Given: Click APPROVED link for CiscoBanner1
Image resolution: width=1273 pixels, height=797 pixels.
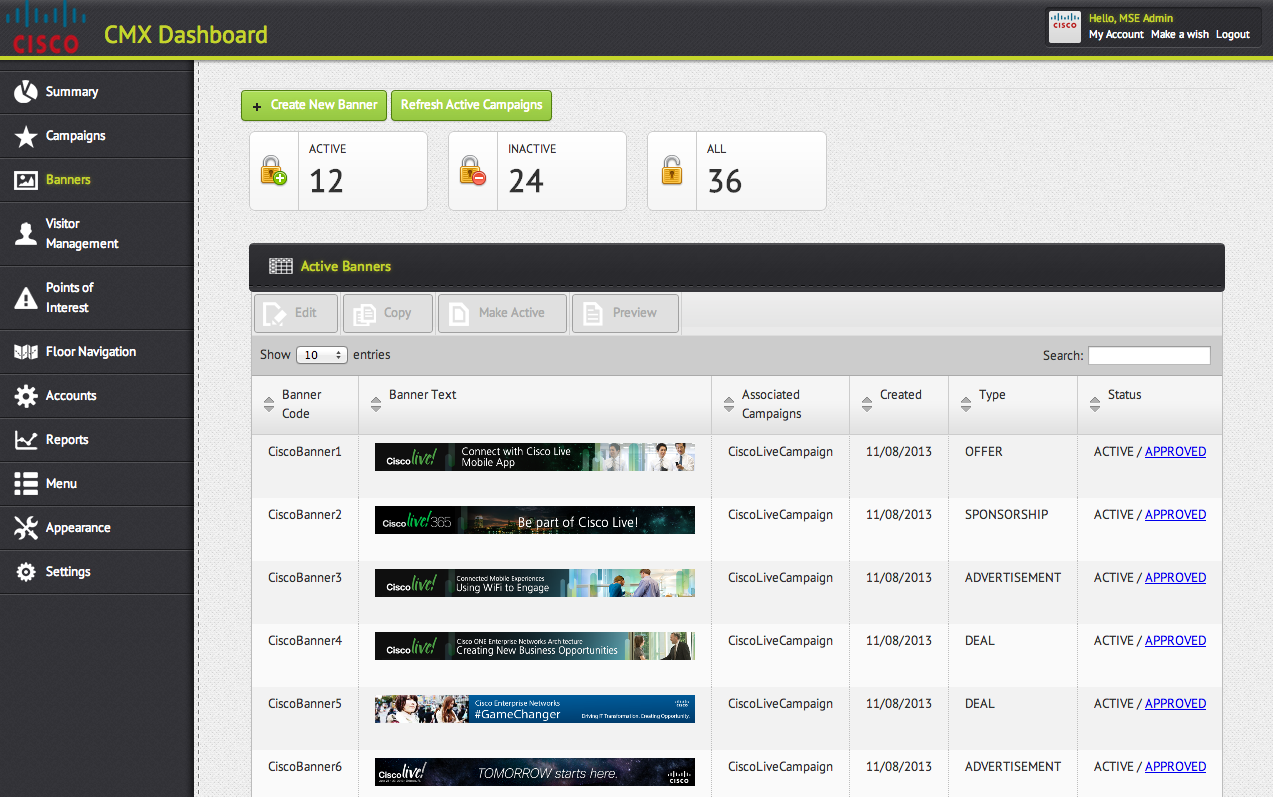Looking at the screenshot, I should tap(1175, 452).
